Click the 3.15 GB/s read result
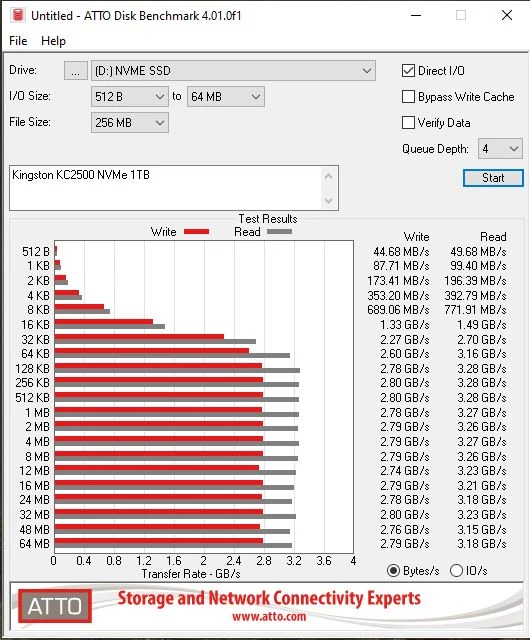The height and width of the screenshot is (640, 530). click(482, 530)
